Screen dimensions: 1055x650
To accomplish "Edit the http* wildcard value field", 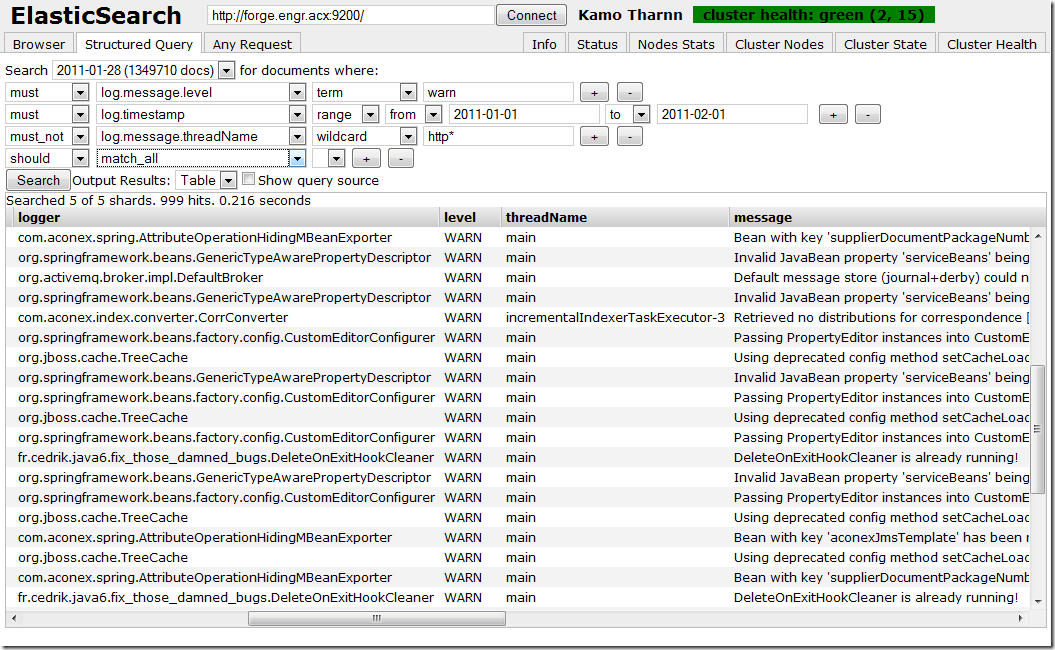I will point(499,137).
